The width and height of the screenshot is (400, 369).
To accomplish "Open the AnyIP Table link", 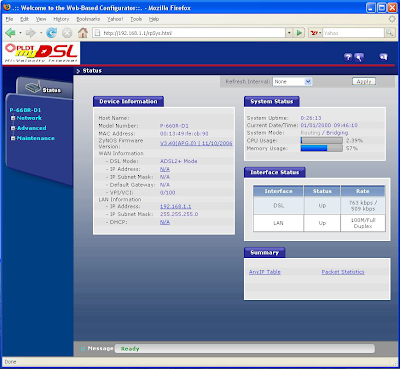I will (265, 272).
